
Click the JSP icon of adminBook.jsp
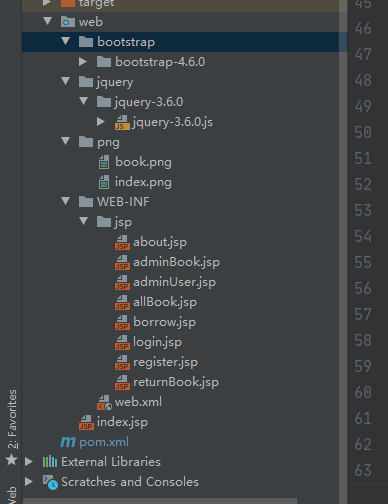pos(122,262)
